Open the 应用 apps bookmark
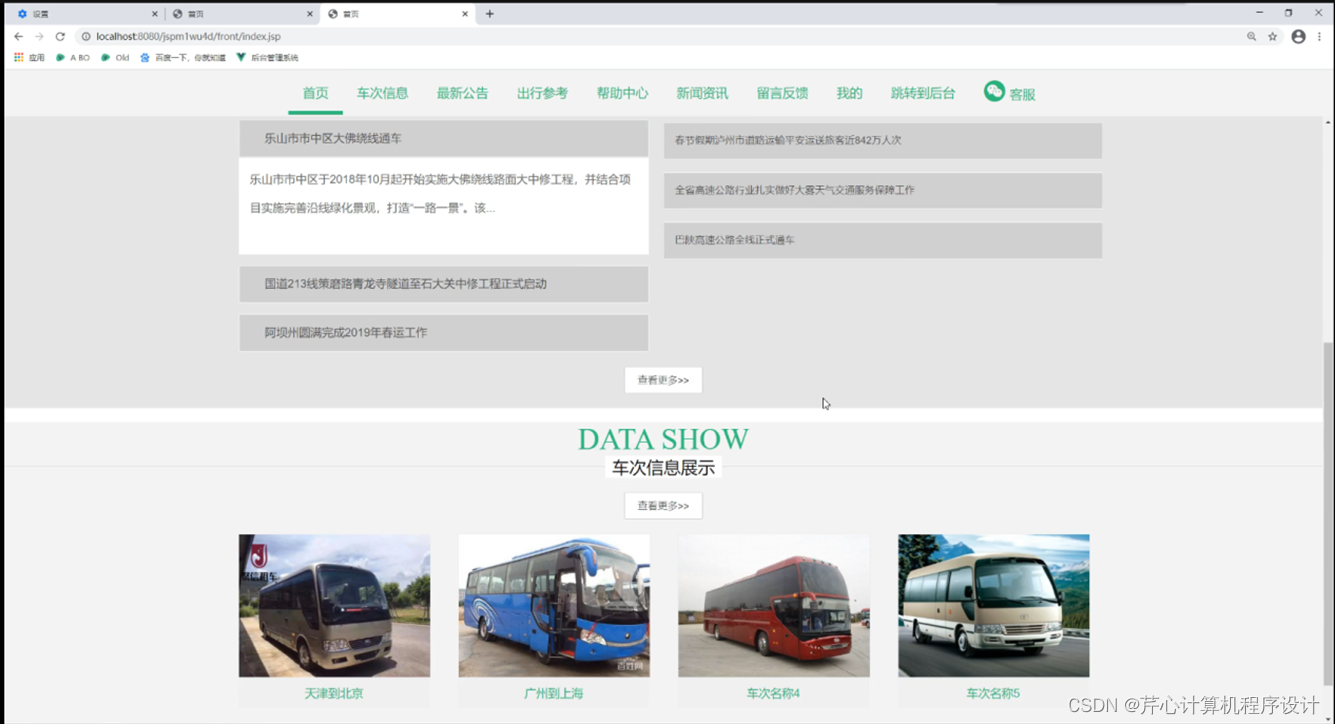The height and width of the screenshot is (724, 1335). (29, 58)
